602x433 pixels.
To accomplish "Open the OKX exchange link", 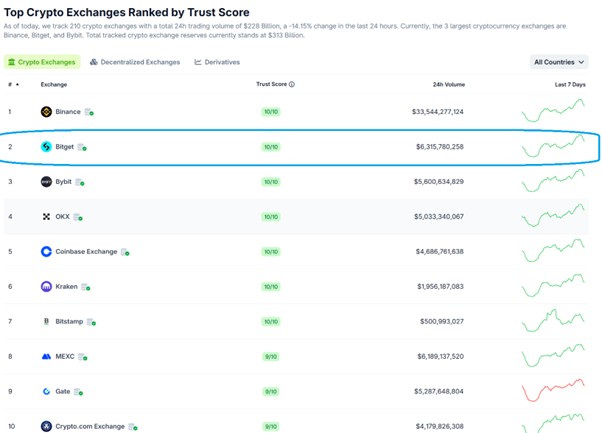I will (x=63, y=216).
